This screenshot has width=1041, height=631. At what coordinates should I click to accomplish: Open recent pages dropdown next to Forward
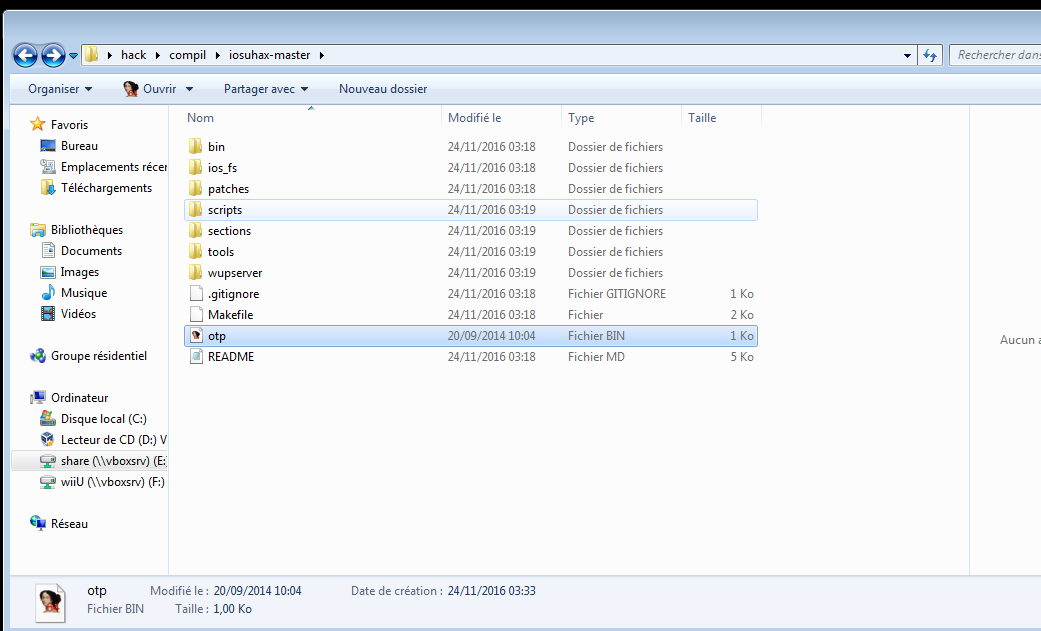[x=73, y=56]
